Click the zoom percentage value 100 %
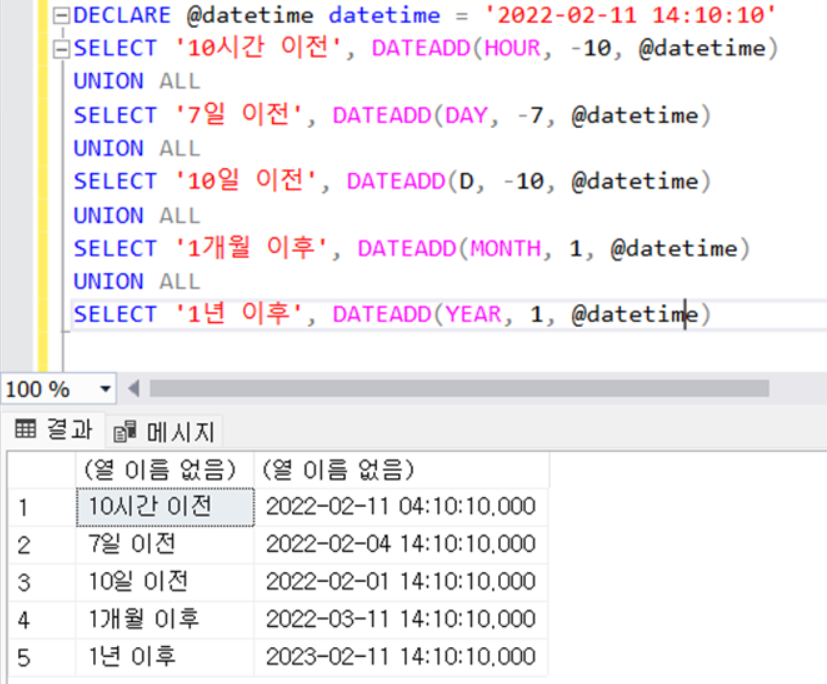 [x=37, y=390]
